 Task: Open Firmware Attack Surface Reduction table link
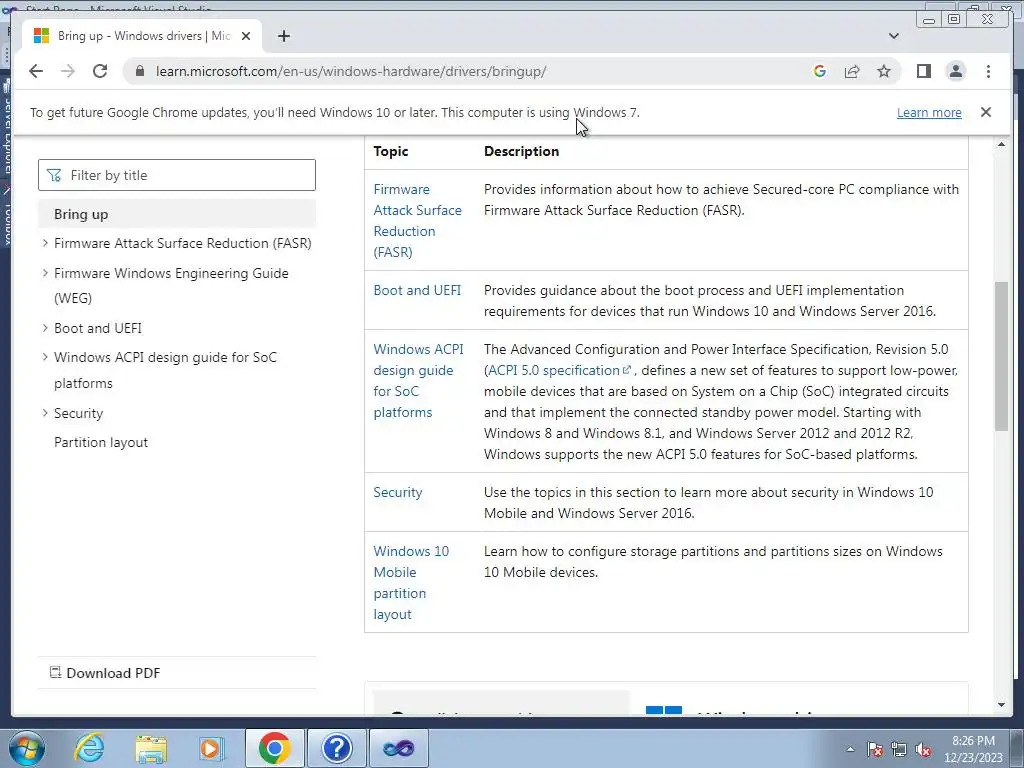417,221
